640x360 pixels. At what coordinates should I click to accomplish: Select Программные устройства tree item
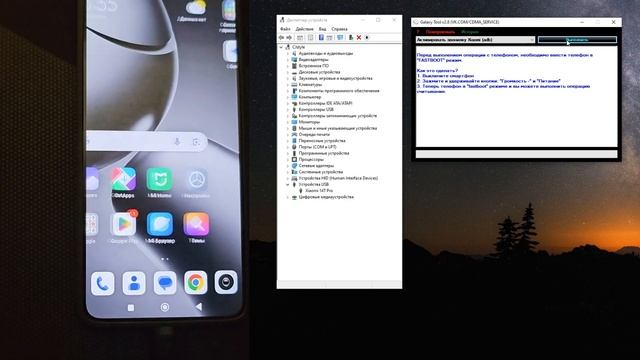[324, 153]
